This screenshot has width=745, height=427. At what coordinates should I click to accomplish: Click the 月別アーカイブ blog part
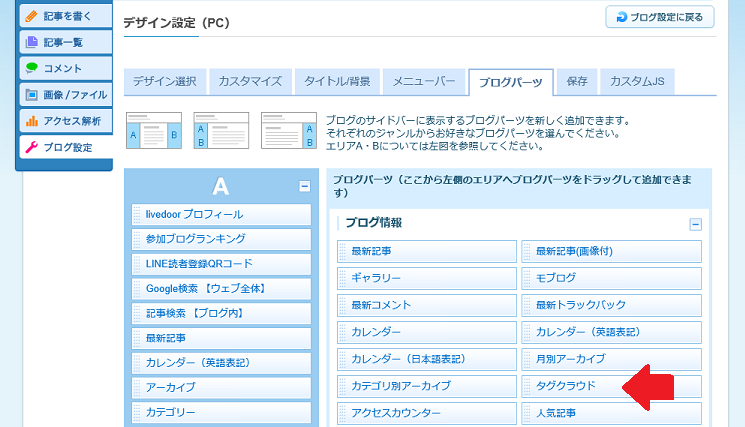[x=611, y=360]
